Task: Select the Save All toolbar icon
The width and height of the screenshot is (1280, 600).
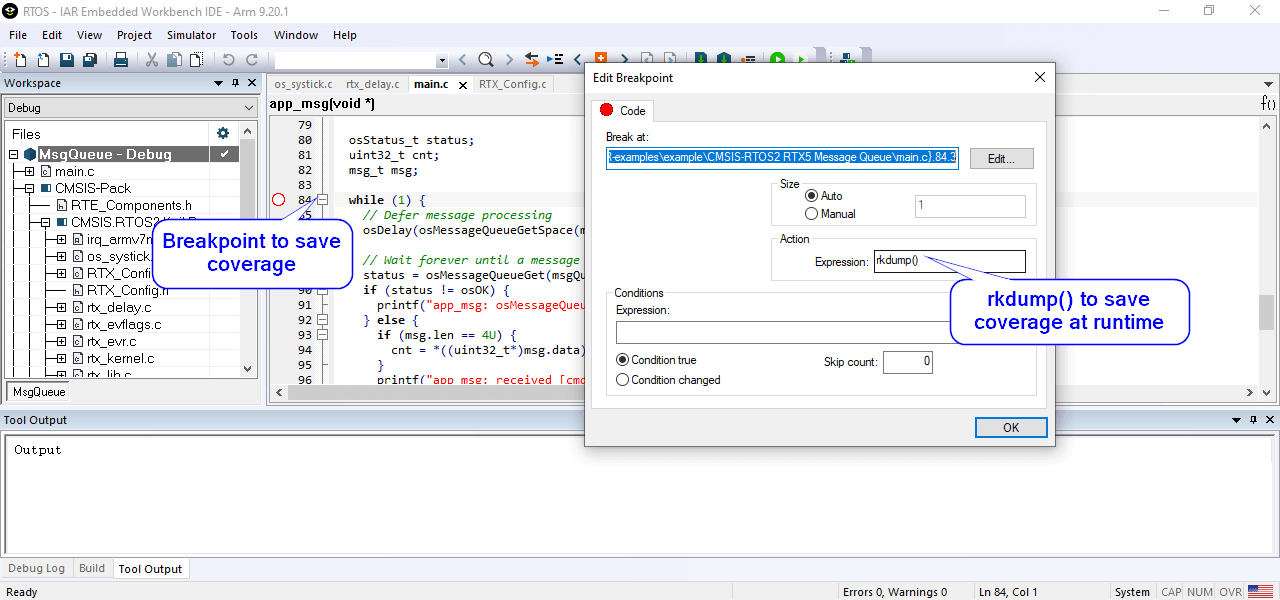Action: (90, 59)
